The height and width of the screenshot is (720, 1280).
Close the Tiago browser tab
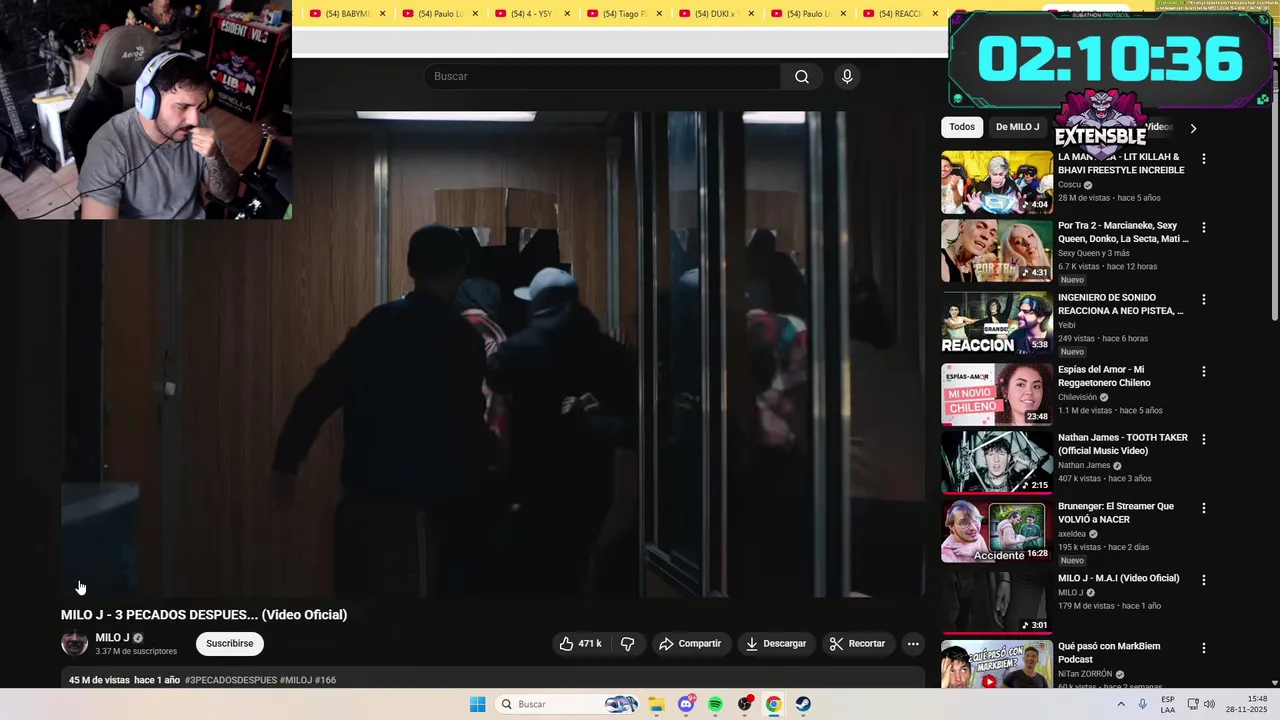pyautogui.click(x=659, y=14)
